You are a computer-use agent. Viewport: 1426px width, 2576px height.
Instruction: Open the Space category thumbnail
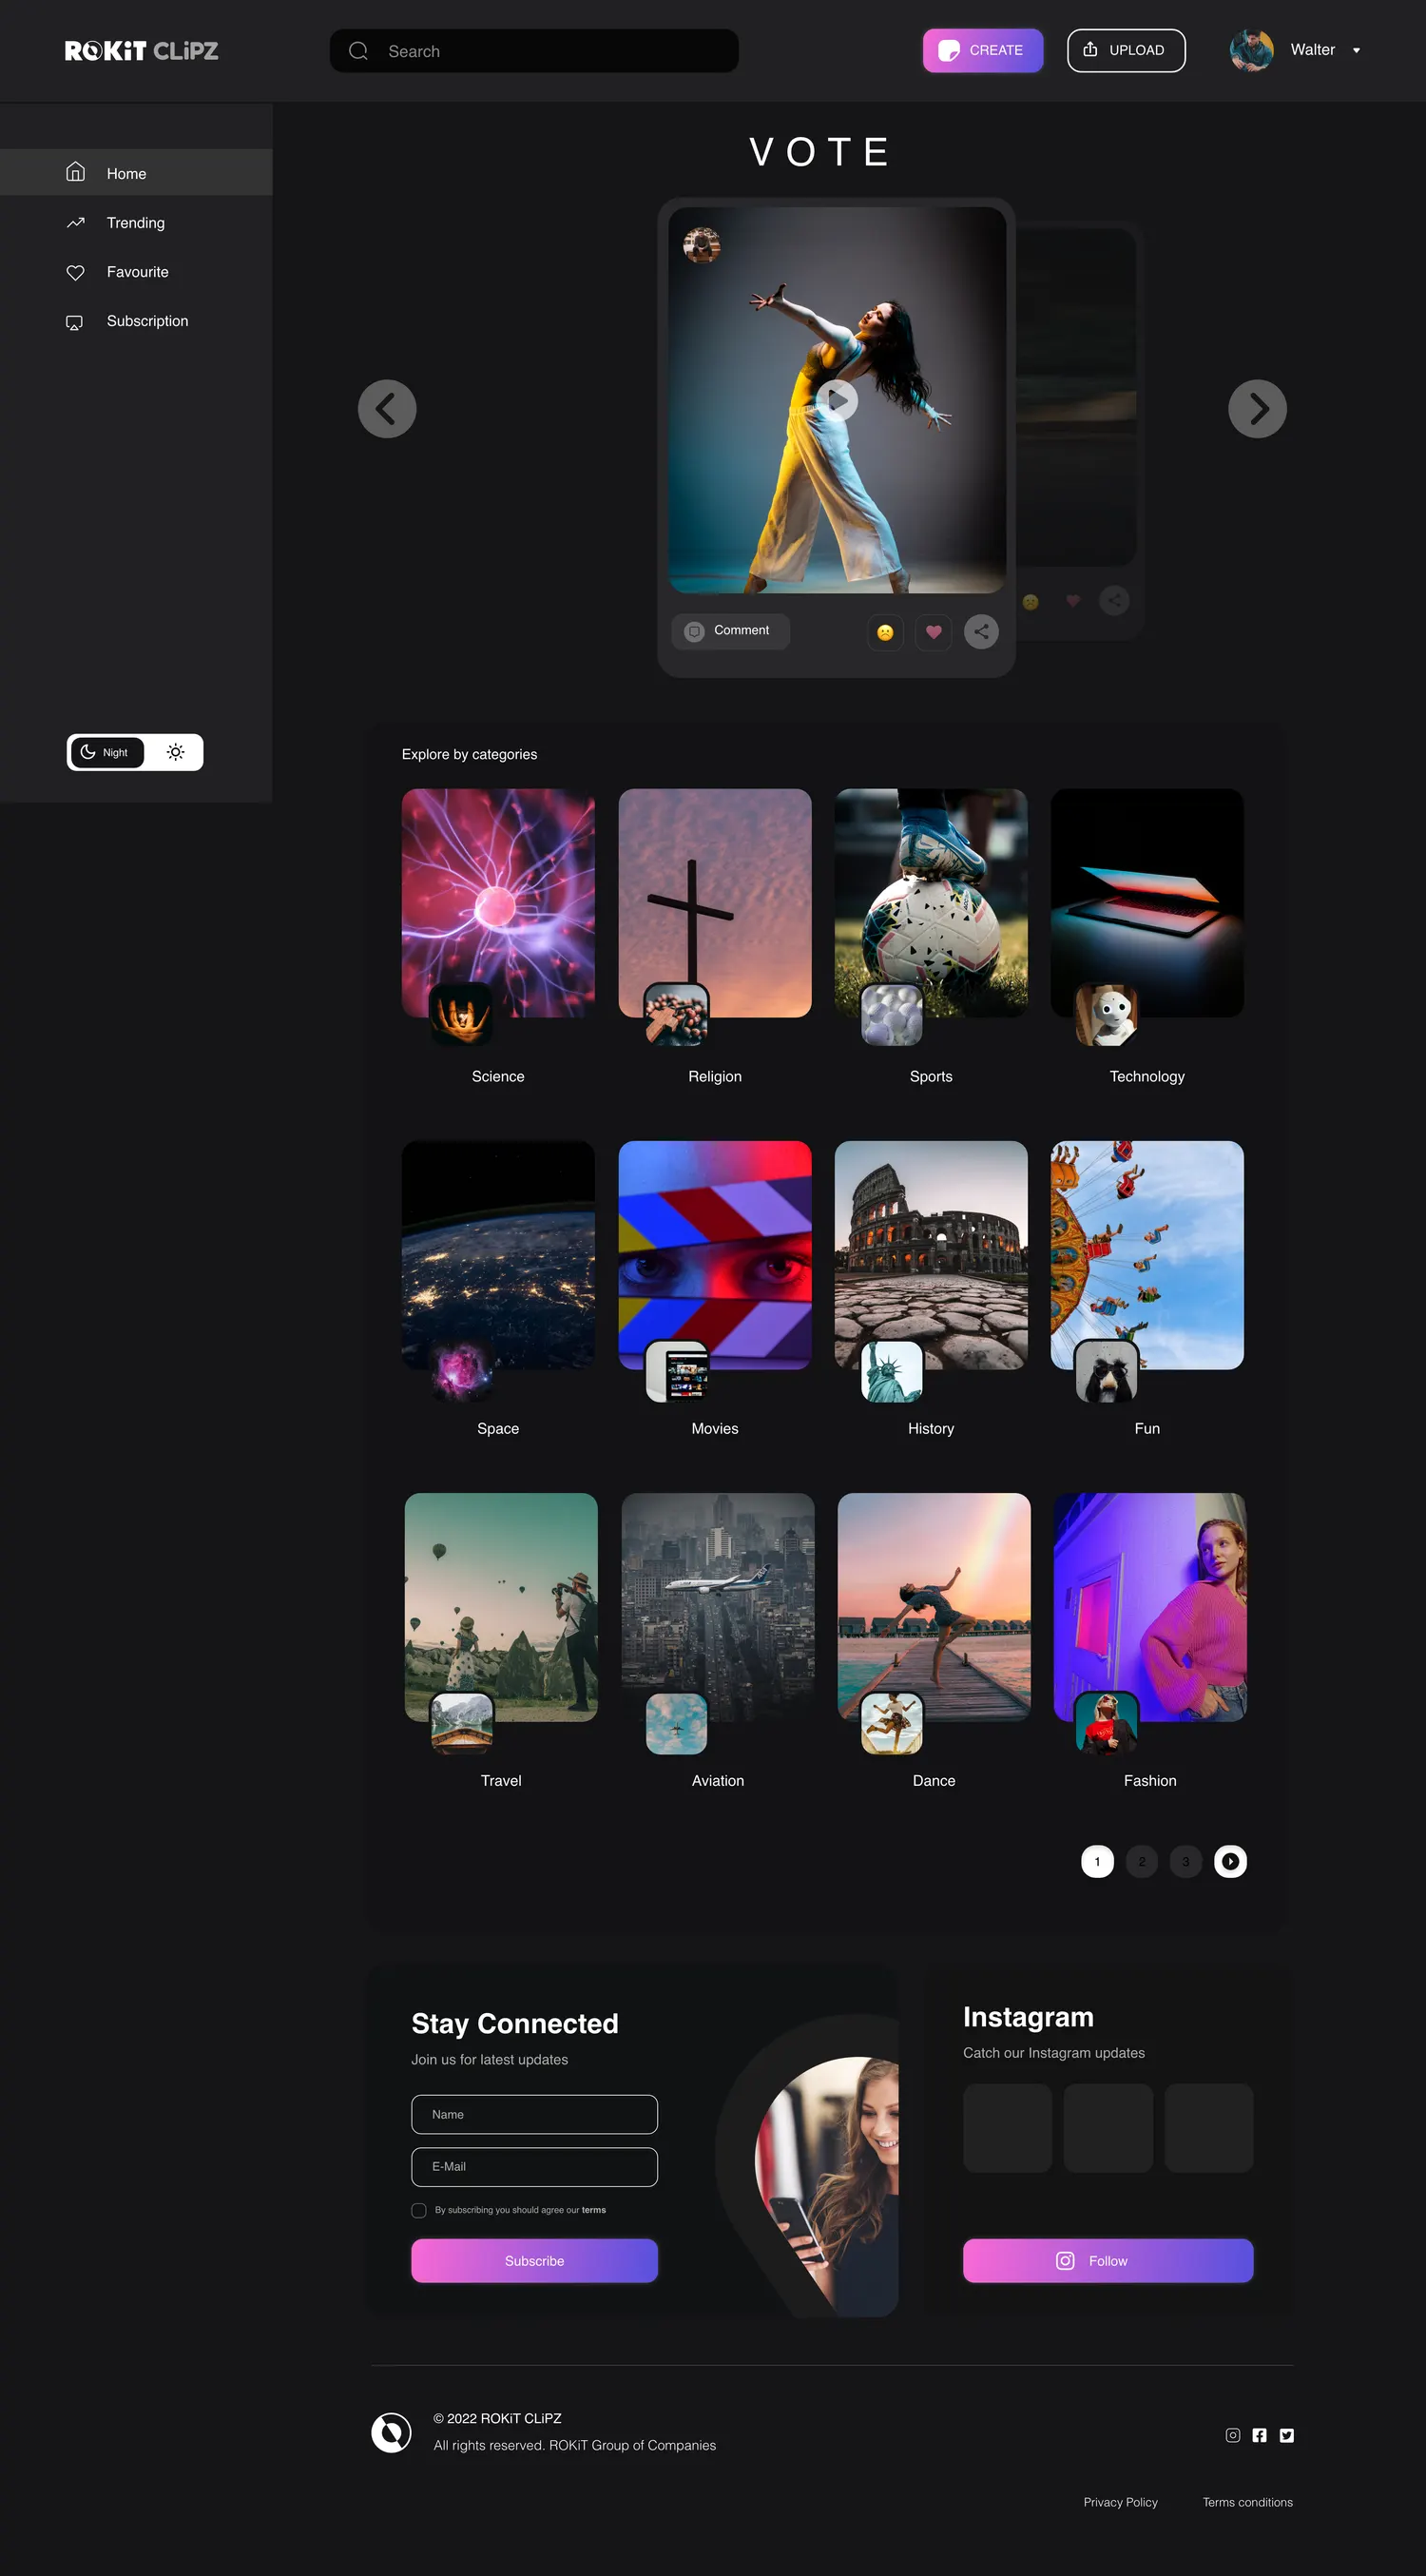(498, 1254)
